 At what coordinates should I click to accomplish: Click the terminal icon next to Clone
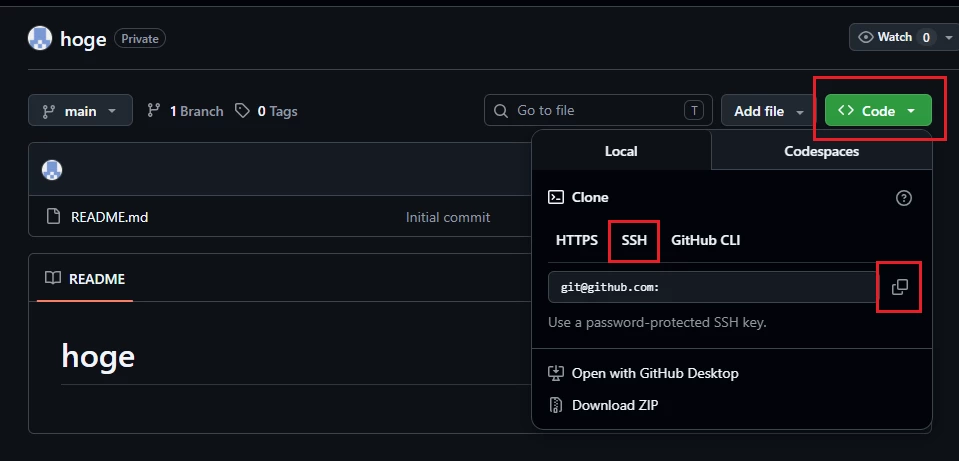pos(555,197)
